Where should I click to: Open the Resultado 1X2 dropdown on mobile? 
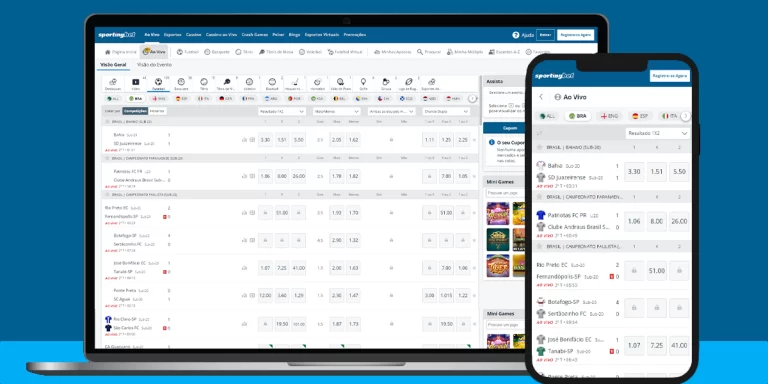pyautogui.click(x=657, y=133)
